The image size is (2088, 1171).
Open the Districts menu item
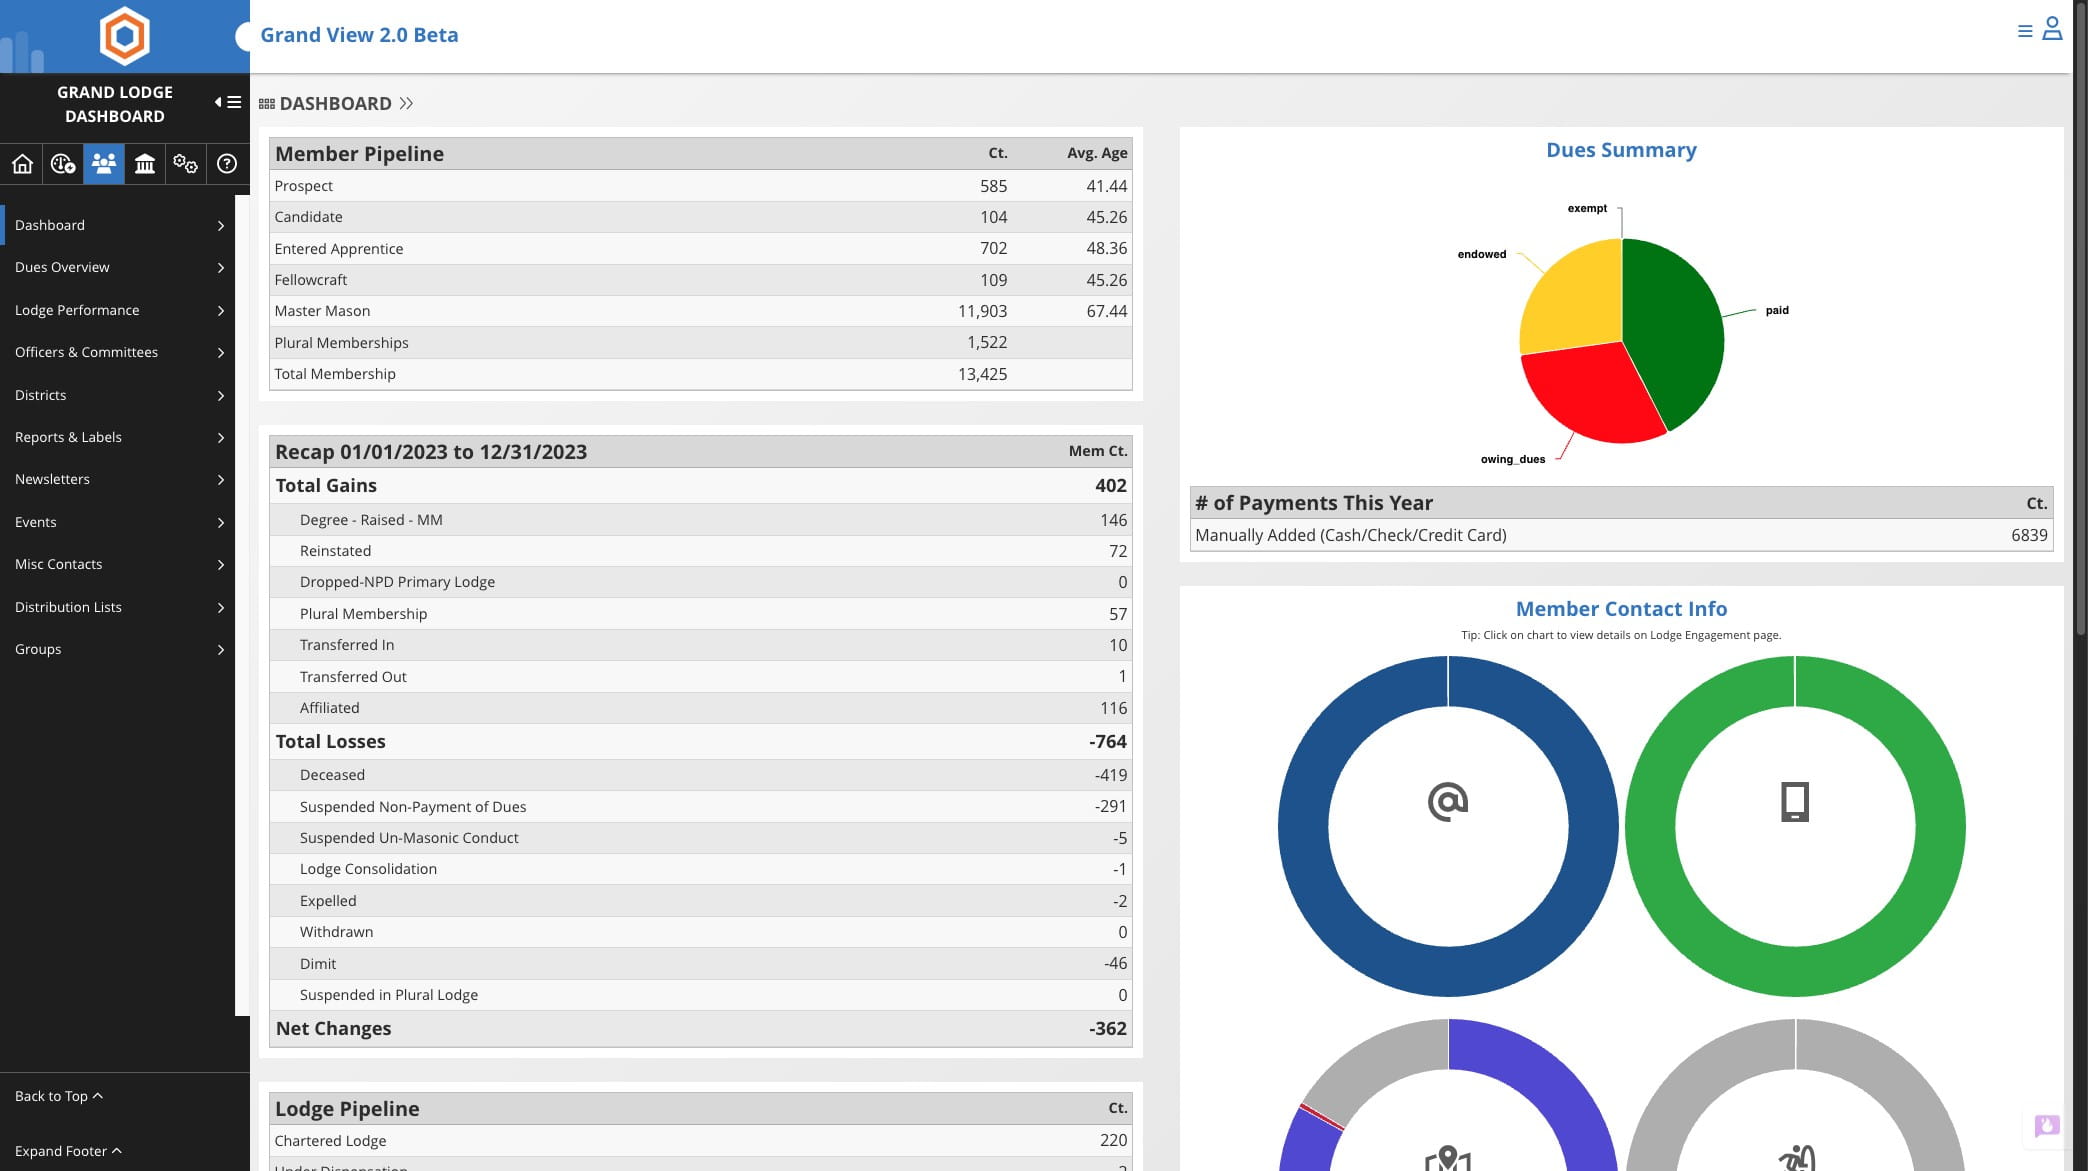[118, 395]
